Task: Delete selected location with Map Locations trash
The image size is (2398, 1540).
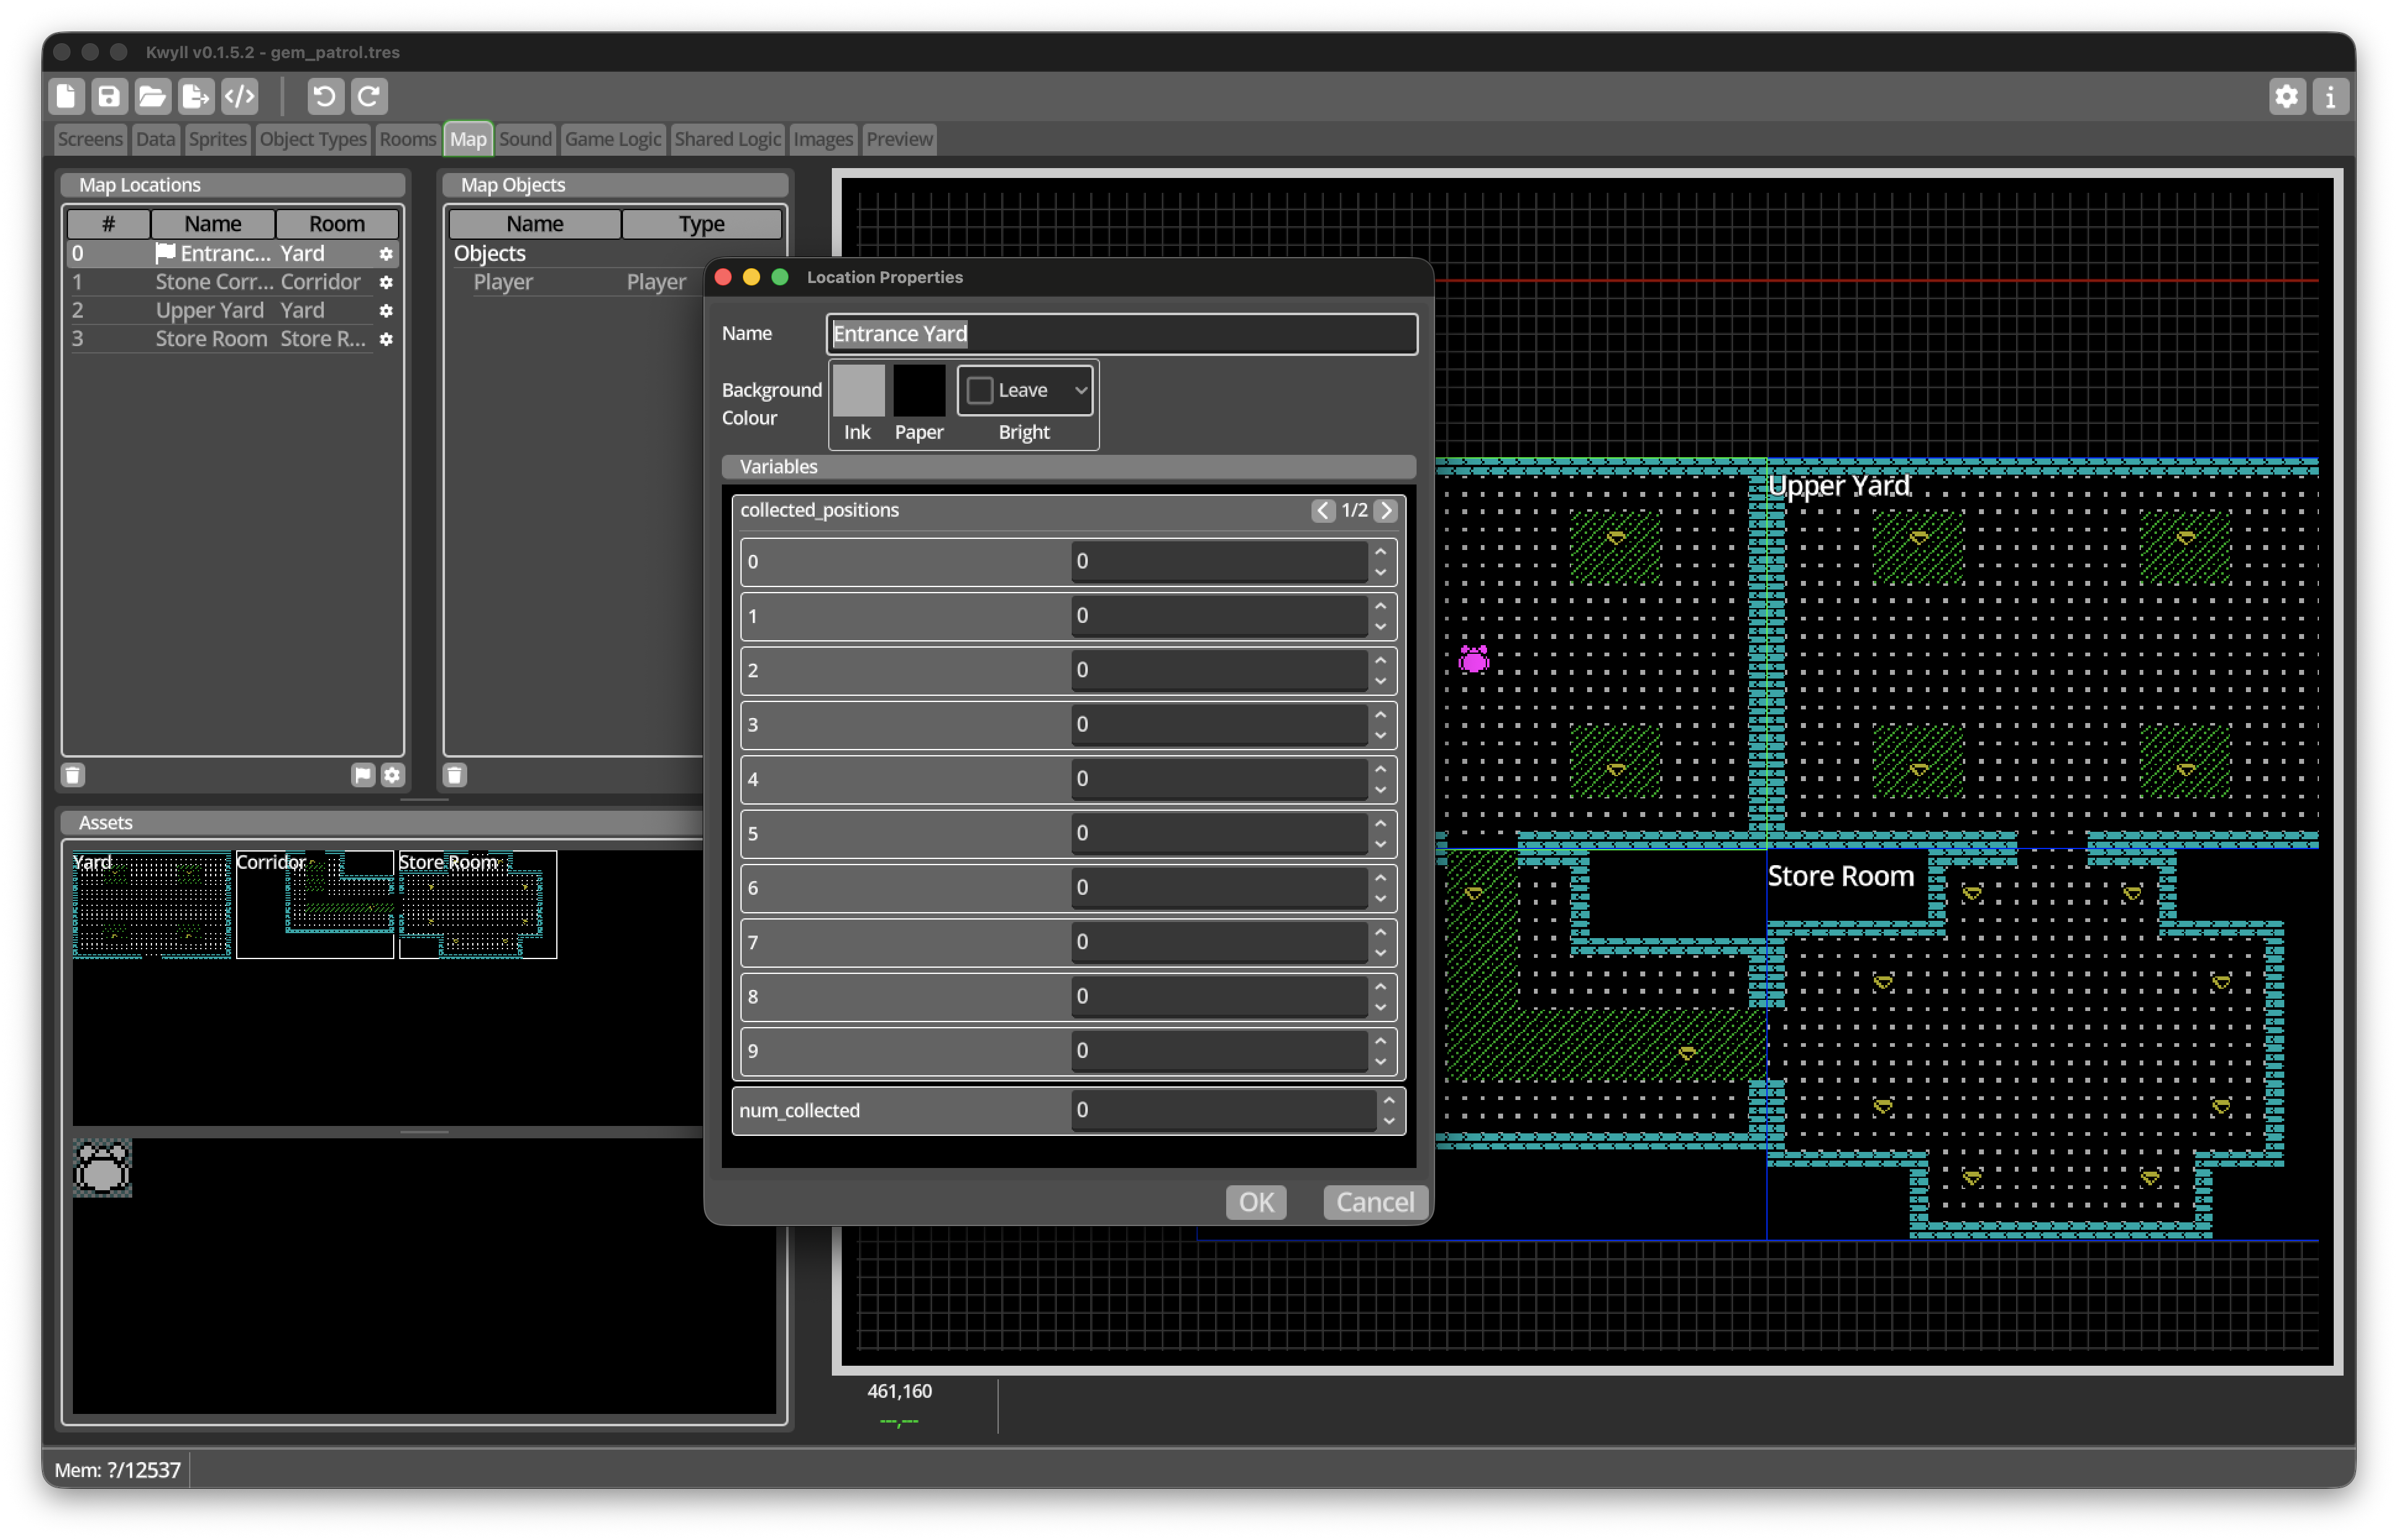Action: (73, 775)
